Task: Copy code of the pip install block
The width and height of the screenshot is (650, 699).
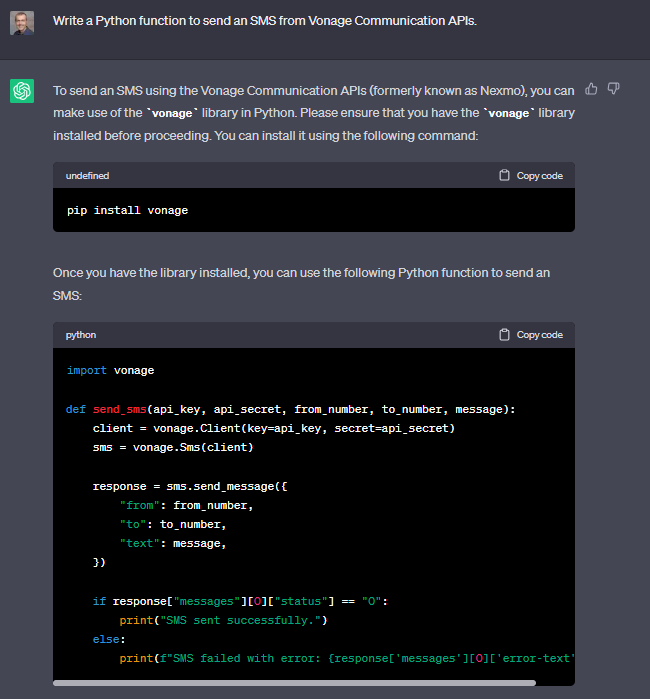Action: [531, 176]
